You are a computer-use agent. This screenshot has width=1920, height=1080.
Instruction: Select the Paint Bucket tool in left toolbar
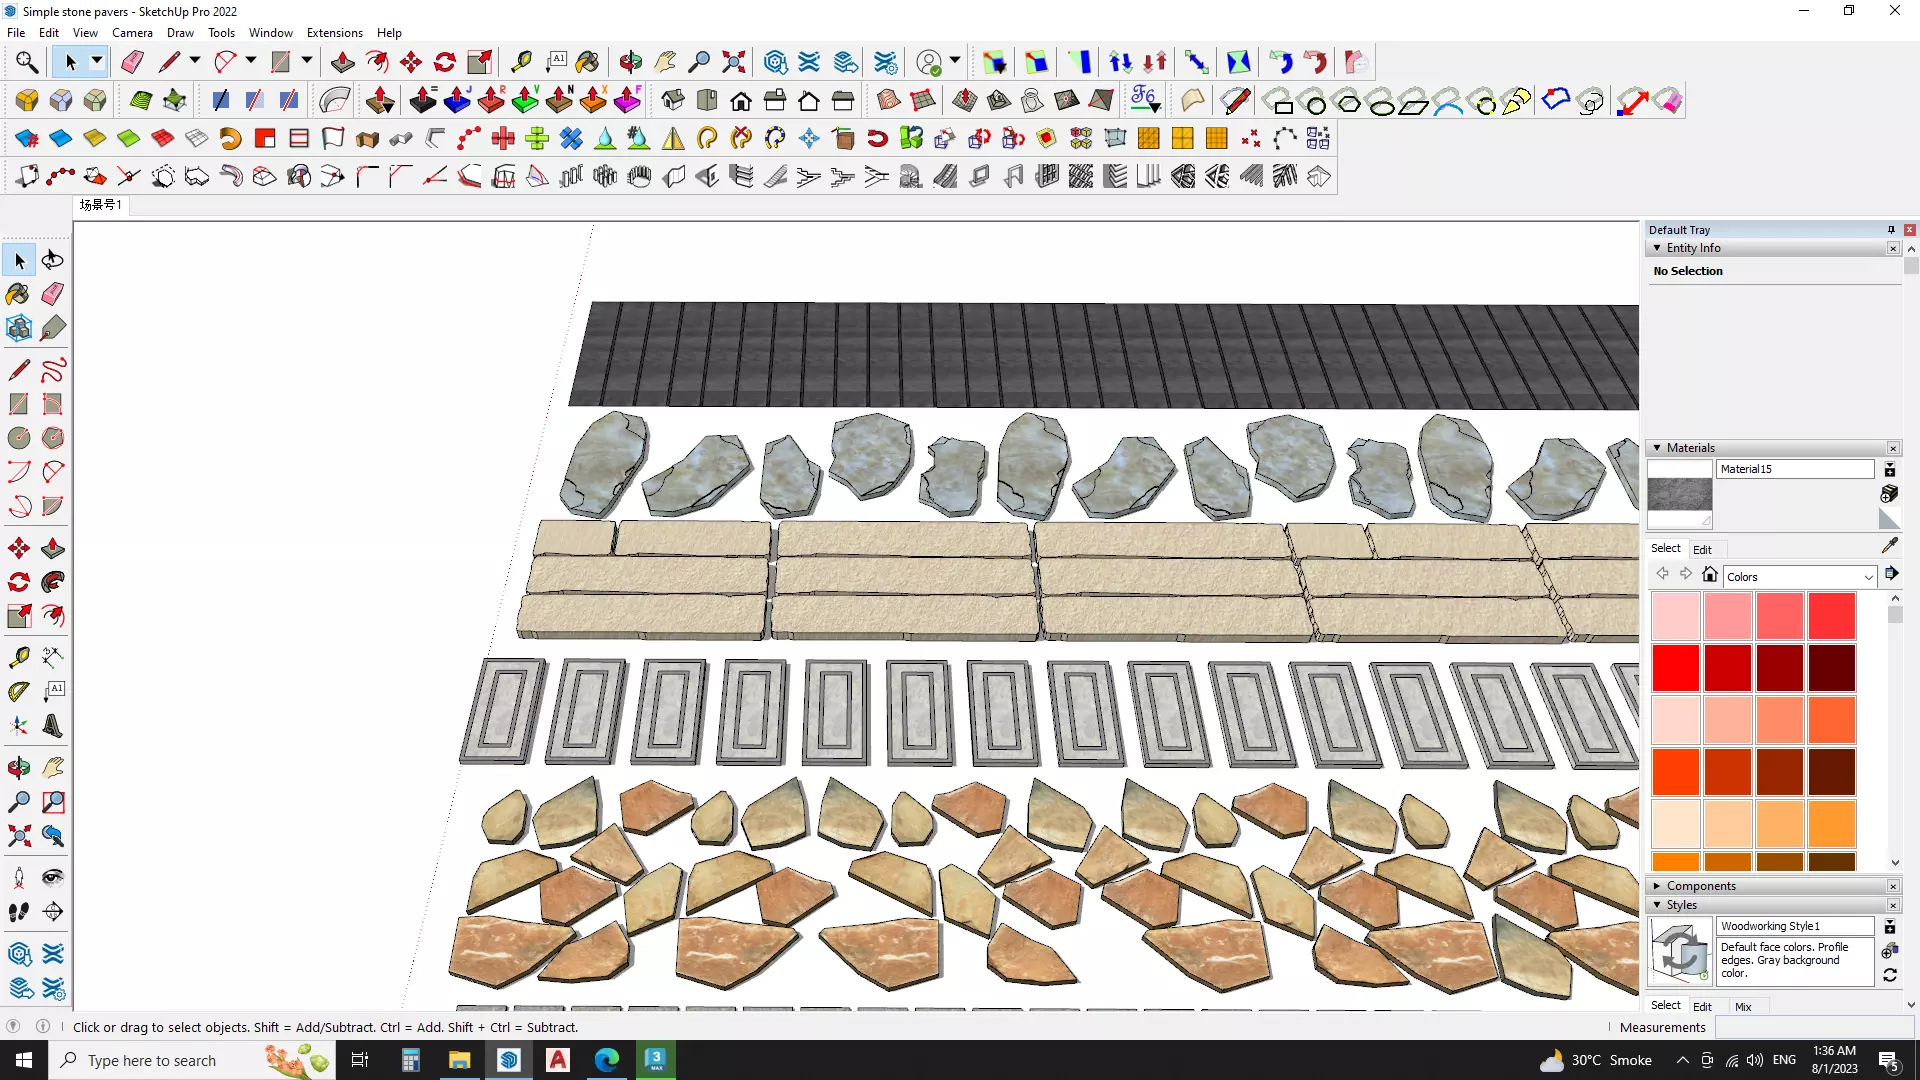tap(18, 294)
